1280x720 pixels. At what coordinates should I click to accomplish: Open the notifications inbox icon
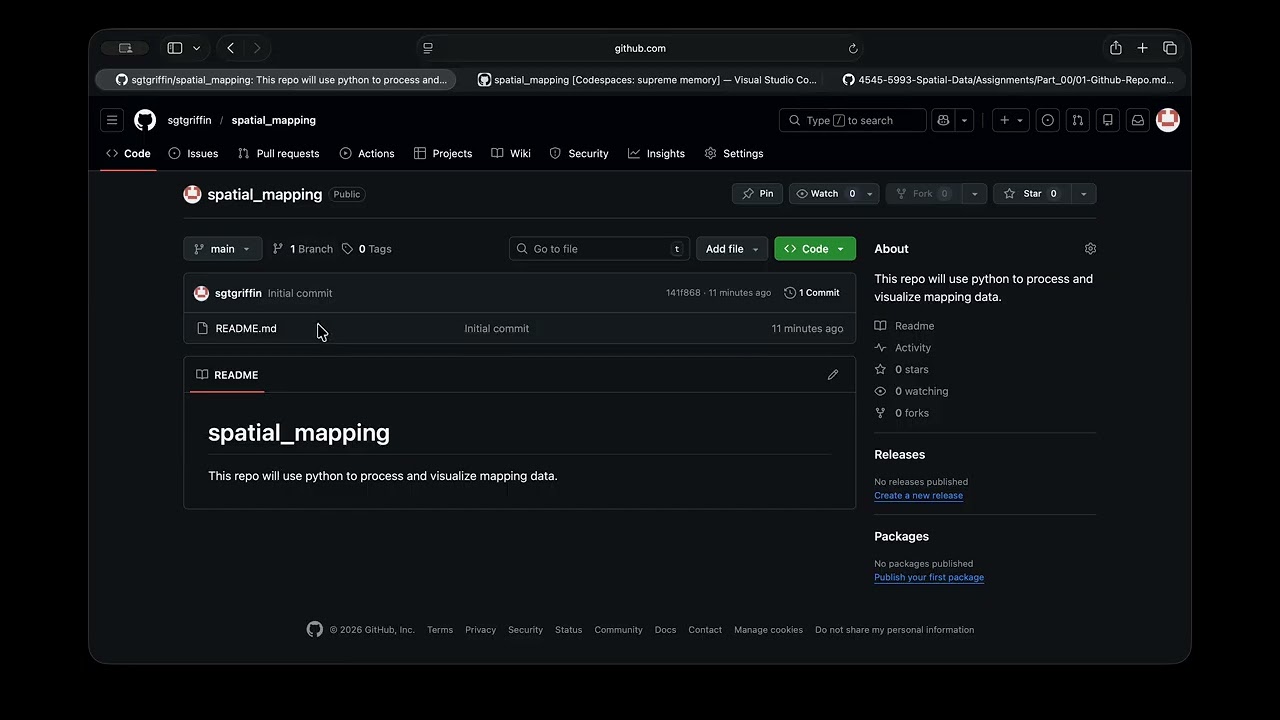pyautogui.click(x=1137, y=120)
